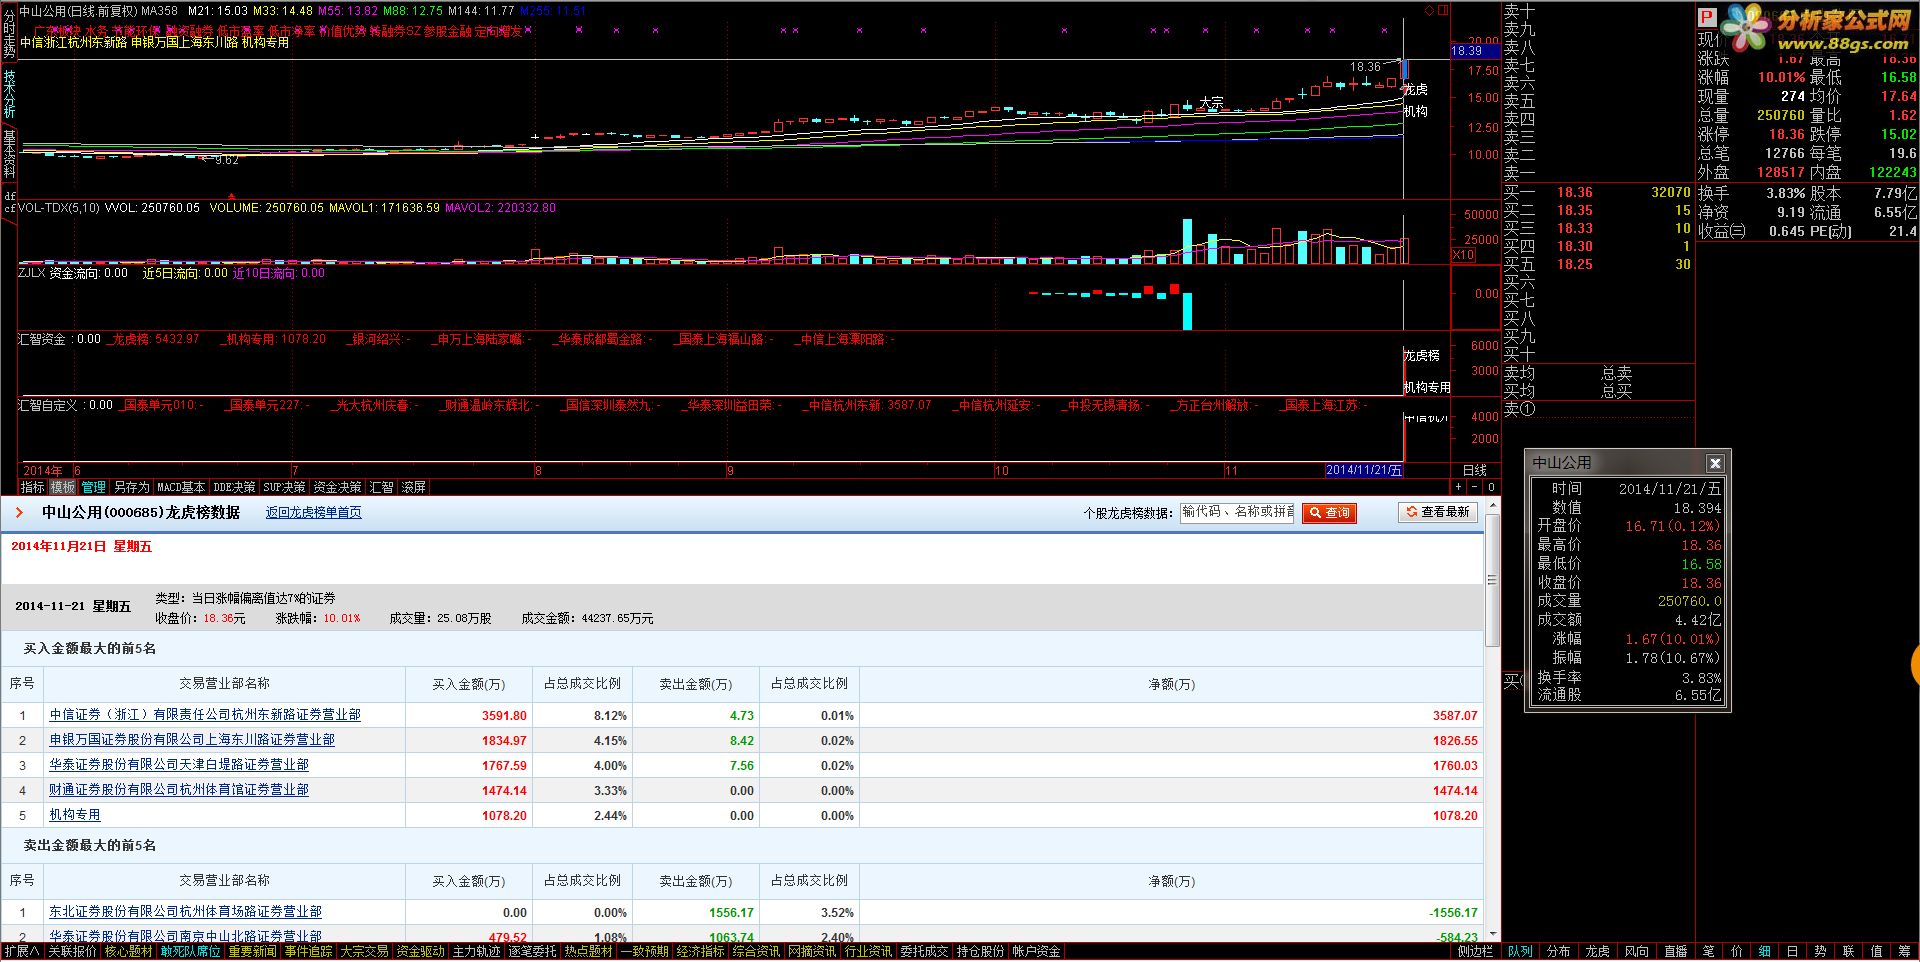Click the red P icon at top right
The width and height of the screenshot is (1920, 962).
(x=1707, y=17)
